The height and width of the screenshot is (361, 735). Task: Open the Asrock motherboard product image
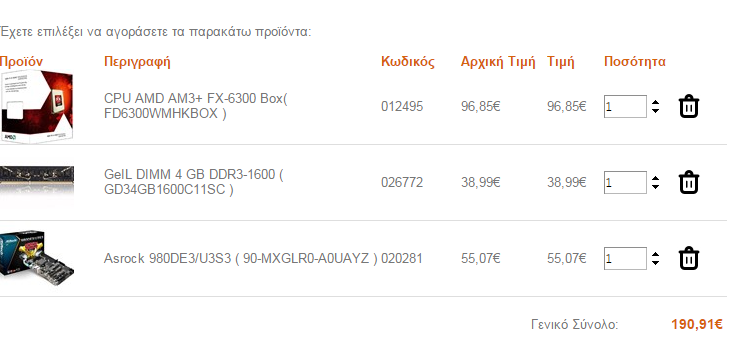click(37, 258)
